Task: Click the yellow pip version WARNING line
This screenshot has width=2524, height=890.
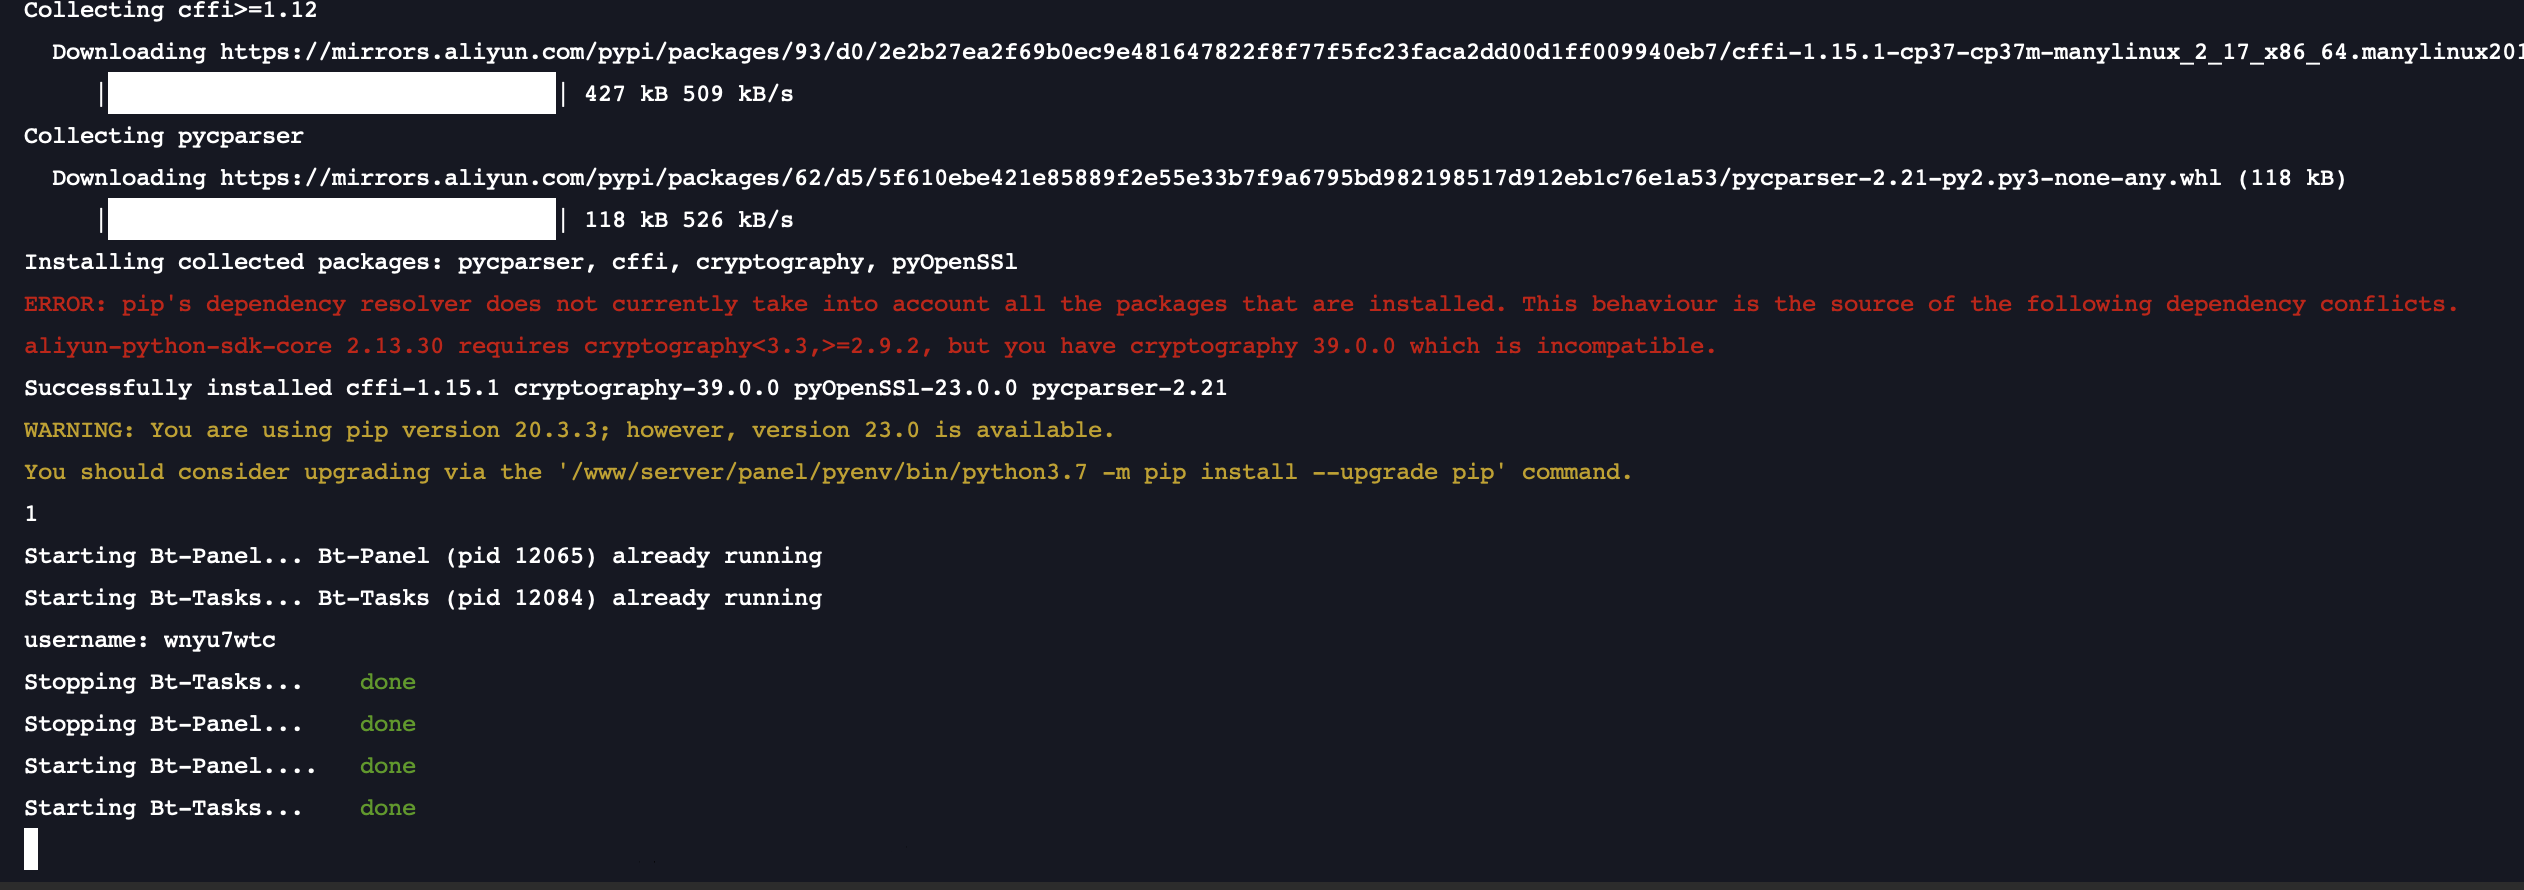Action: [568, 430]
